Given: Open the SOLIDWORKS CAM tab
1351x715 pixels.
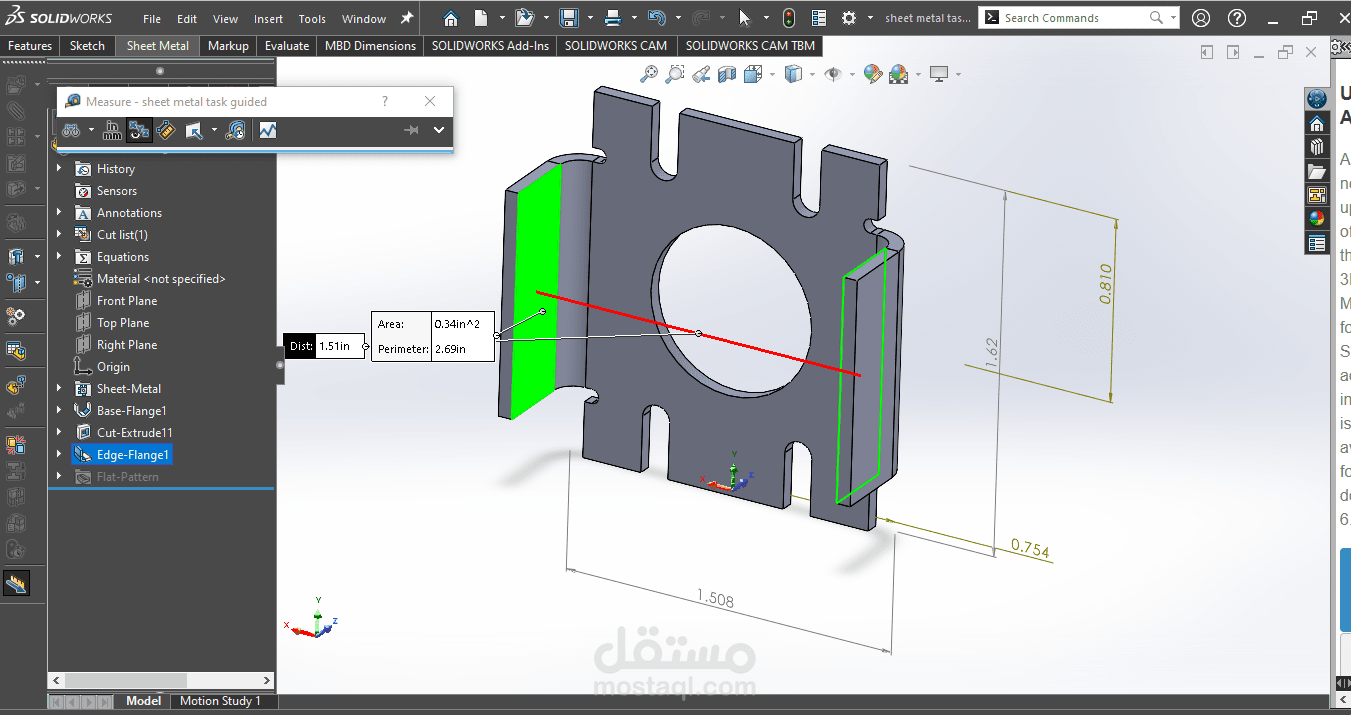Looking at the screenshot, I should coord(616,46).
